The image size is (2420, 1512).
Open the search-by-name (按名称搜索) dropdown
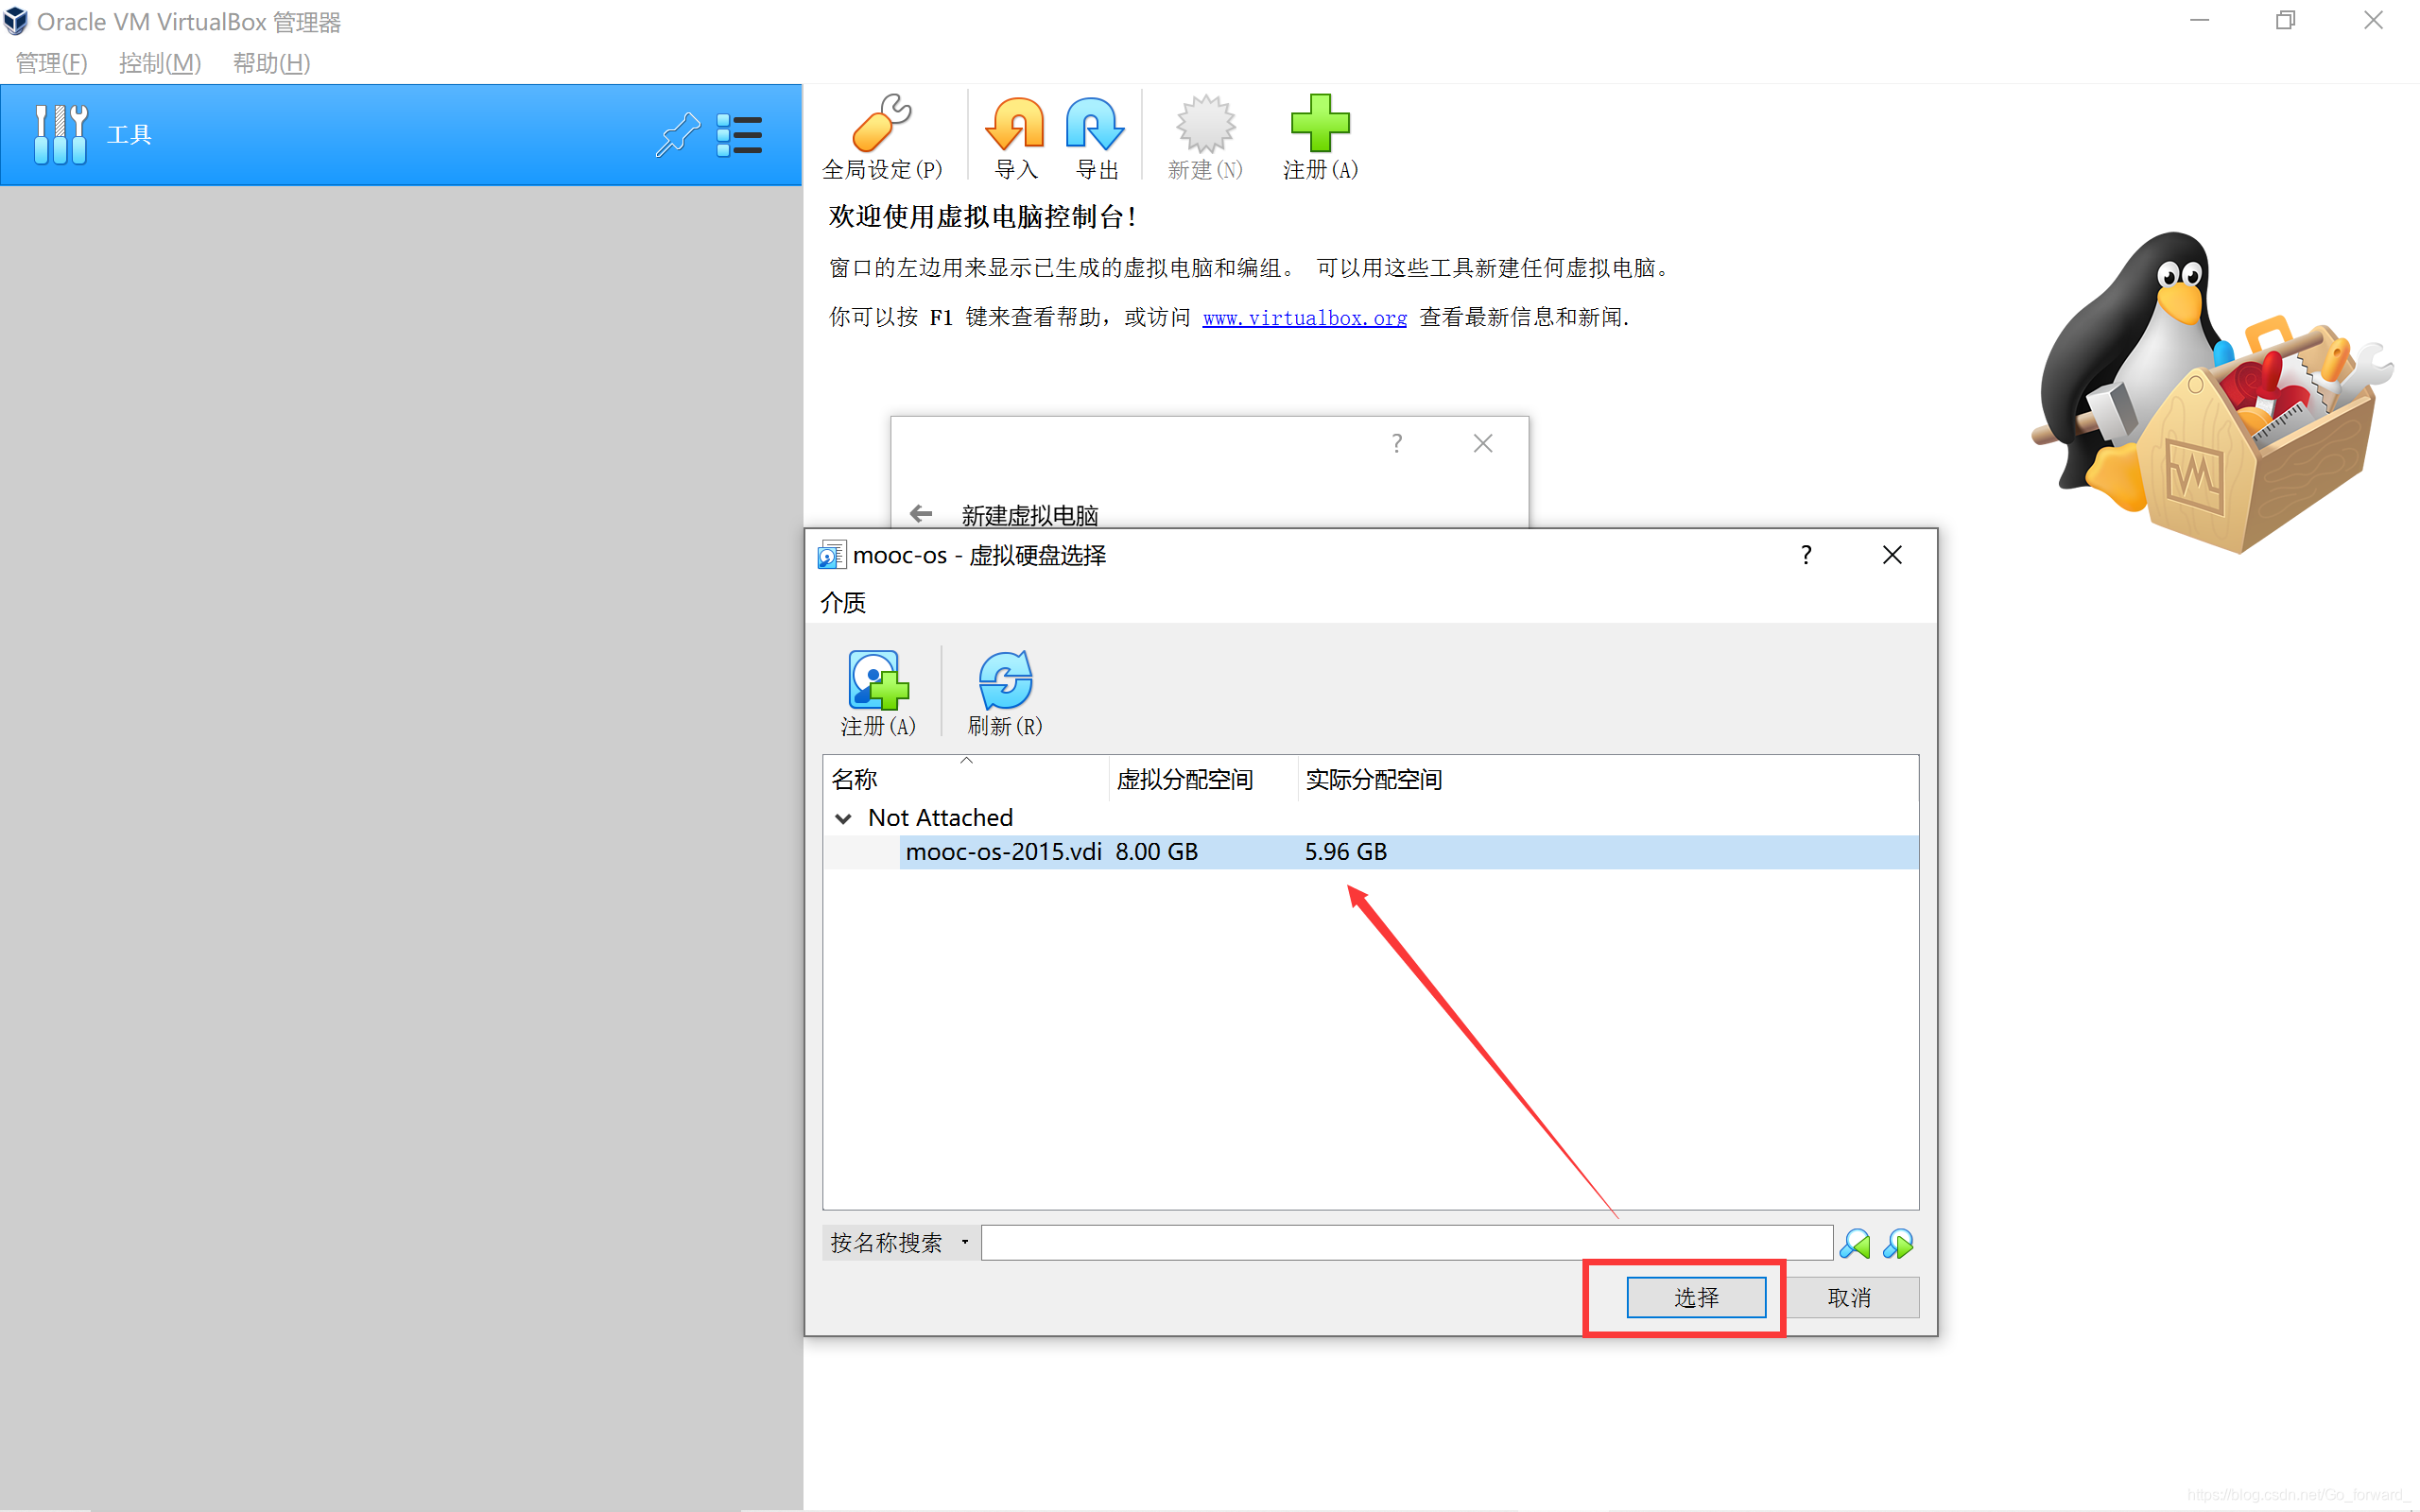[899, 1243]
